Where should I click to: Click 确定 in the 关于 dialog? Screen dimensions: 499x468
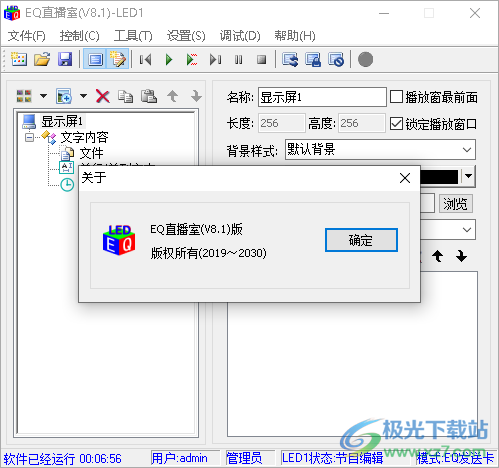[361, 240]
